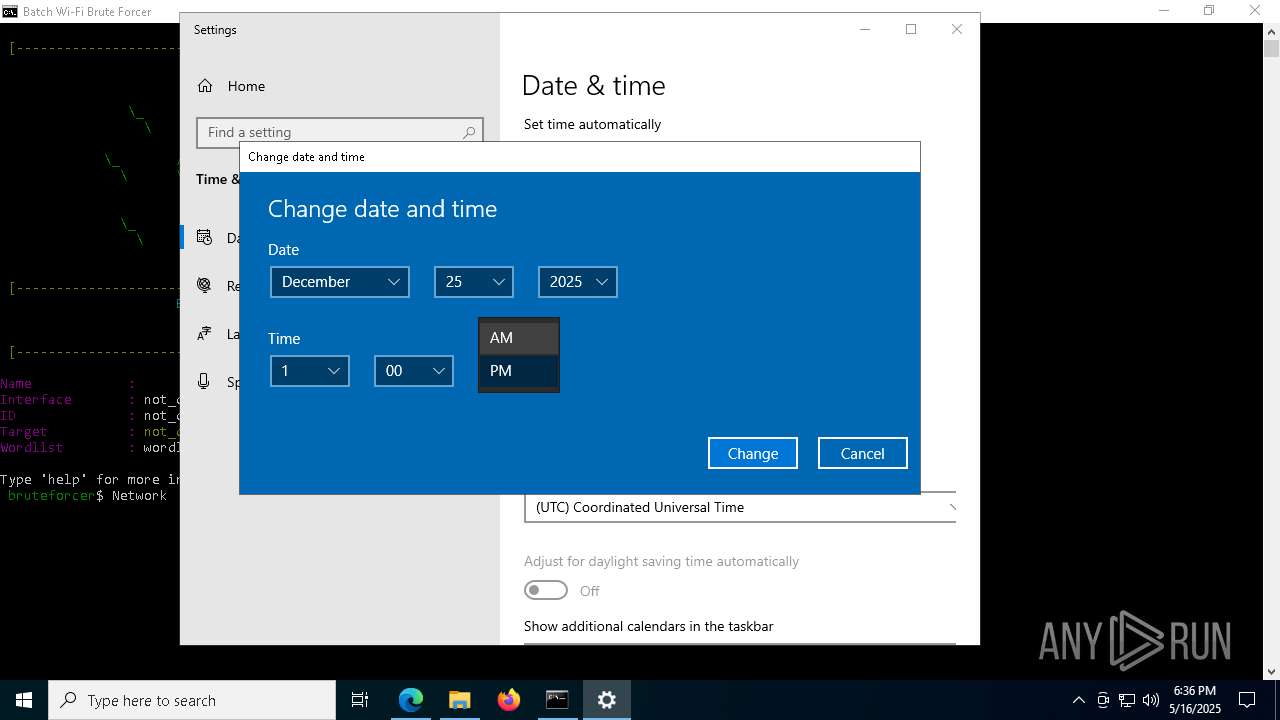Click the taskbar search box

192,700
